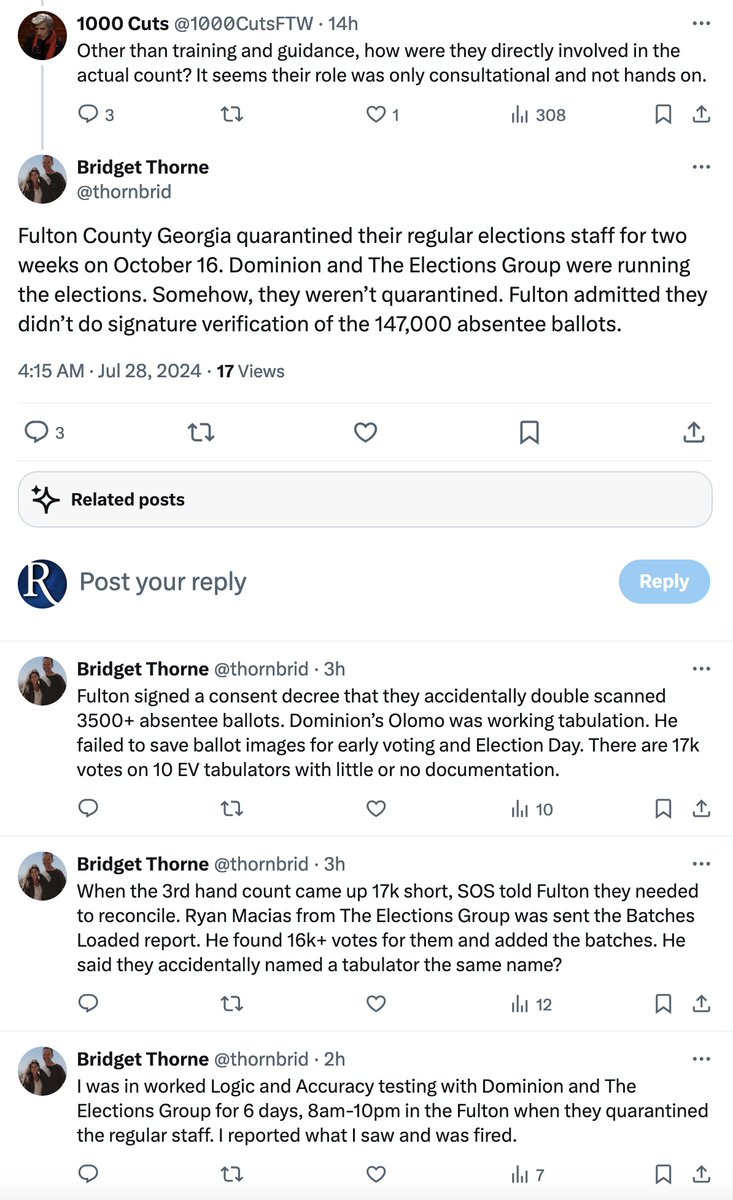This screenshot has height=1200, width=733.
Task: View analytics of 1000 Cuts post
Action: [520, 115]
